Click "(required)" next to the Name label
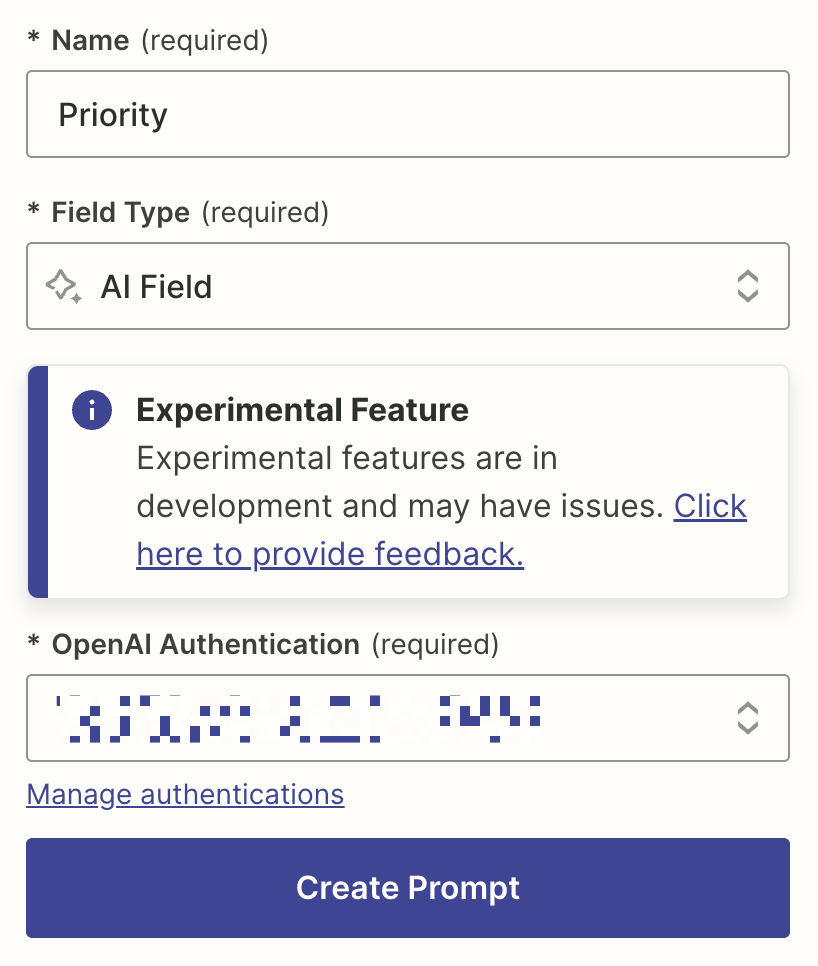Screen dimensions: 818x966 click(x=205, y=41)
